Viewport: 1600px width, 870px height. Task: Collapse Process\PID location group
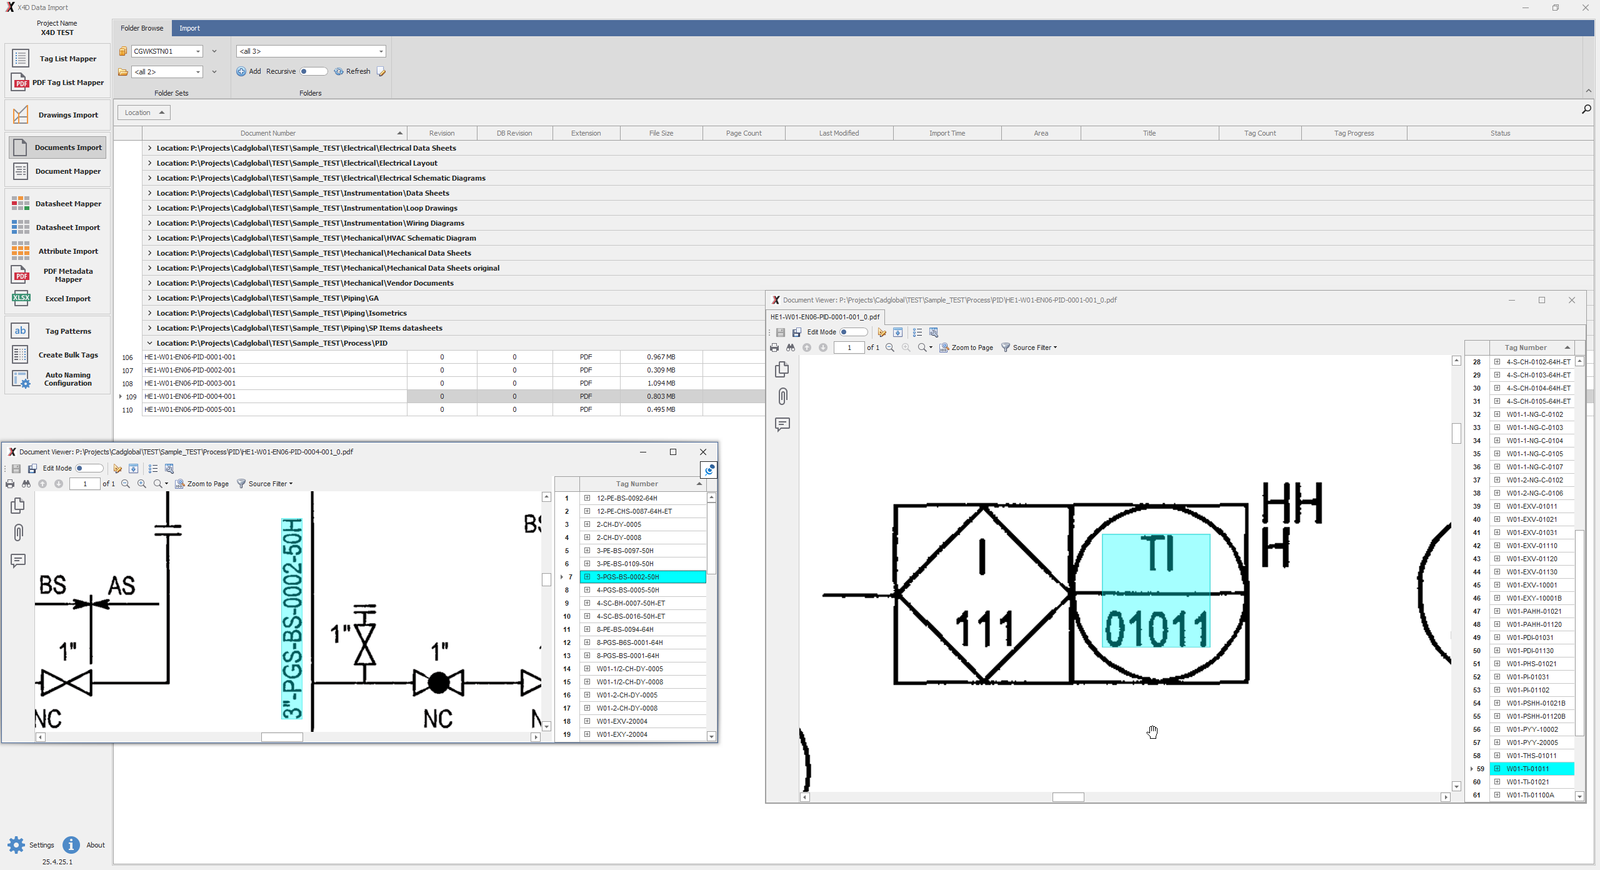(150, 343)
